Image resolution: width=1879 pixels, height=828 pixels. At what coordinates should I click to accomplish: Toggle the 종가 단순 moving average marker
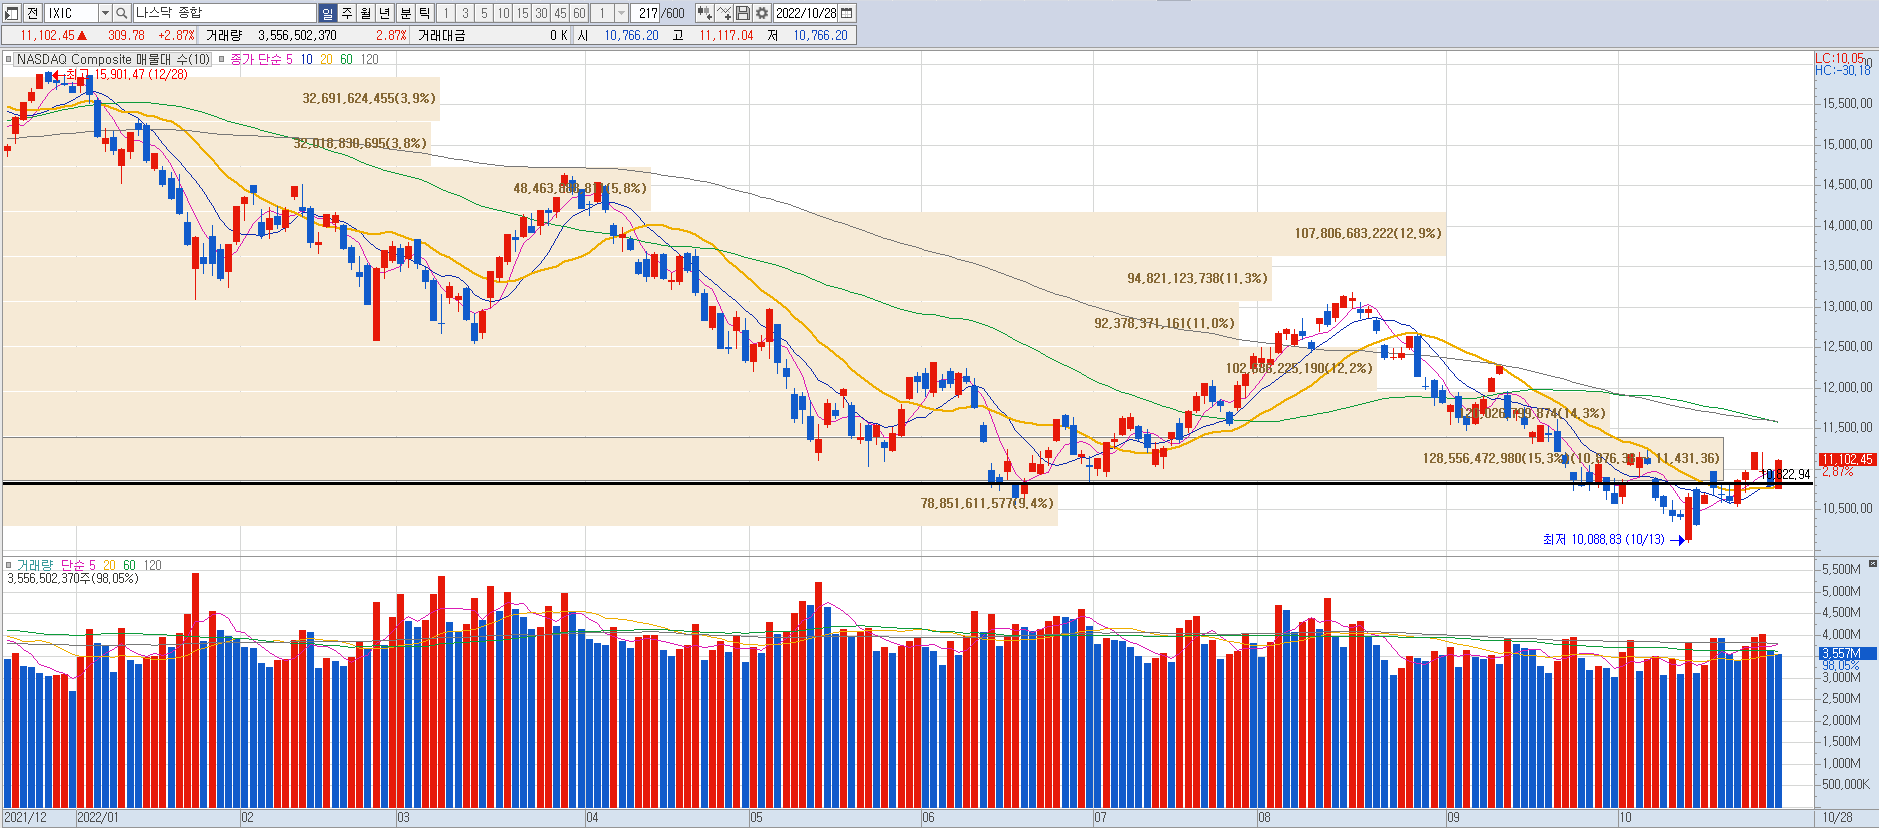pos(222,59)
